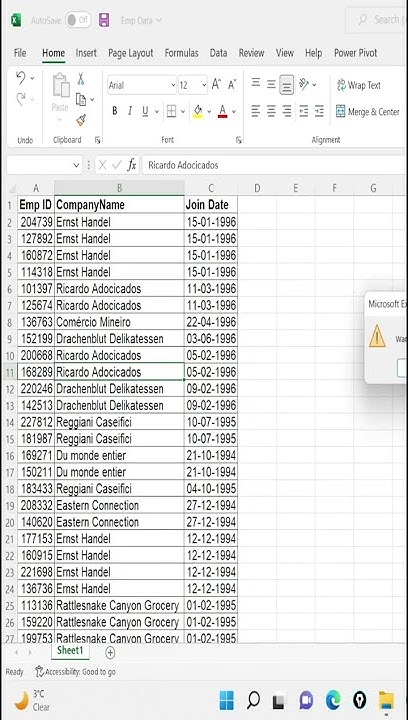Click Increase Font Size icon
The height and width of the screenshot is (720, 408).
point(216,84)
